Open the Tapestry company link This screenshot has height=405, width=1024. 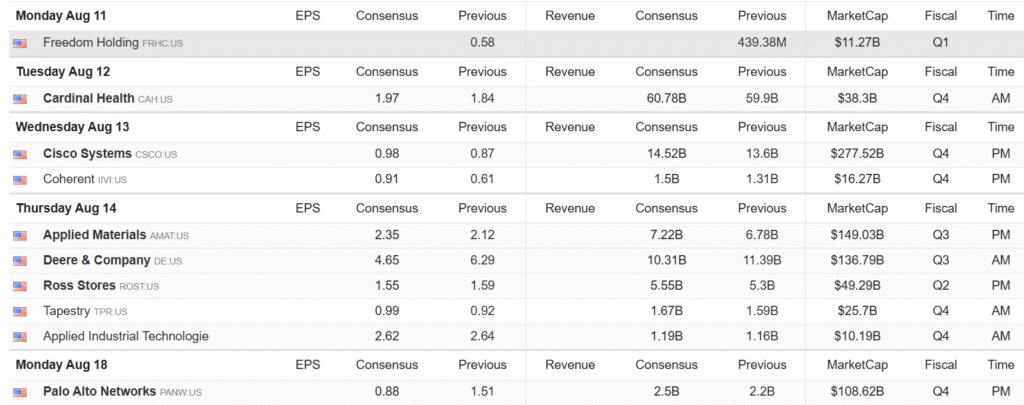[x=66, y=311]
